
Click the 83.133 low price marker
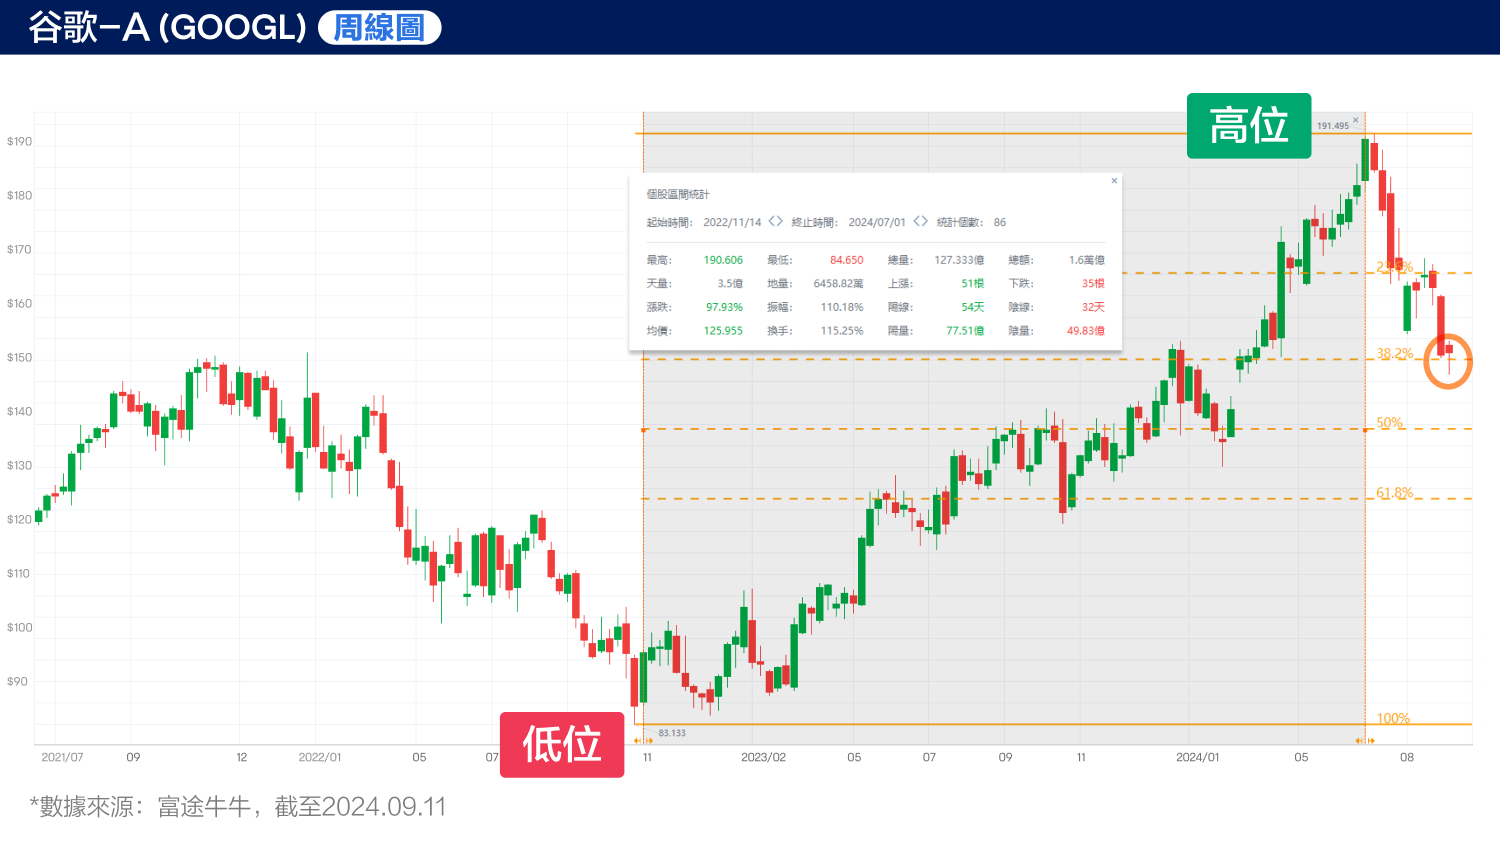tap(674, 731)
